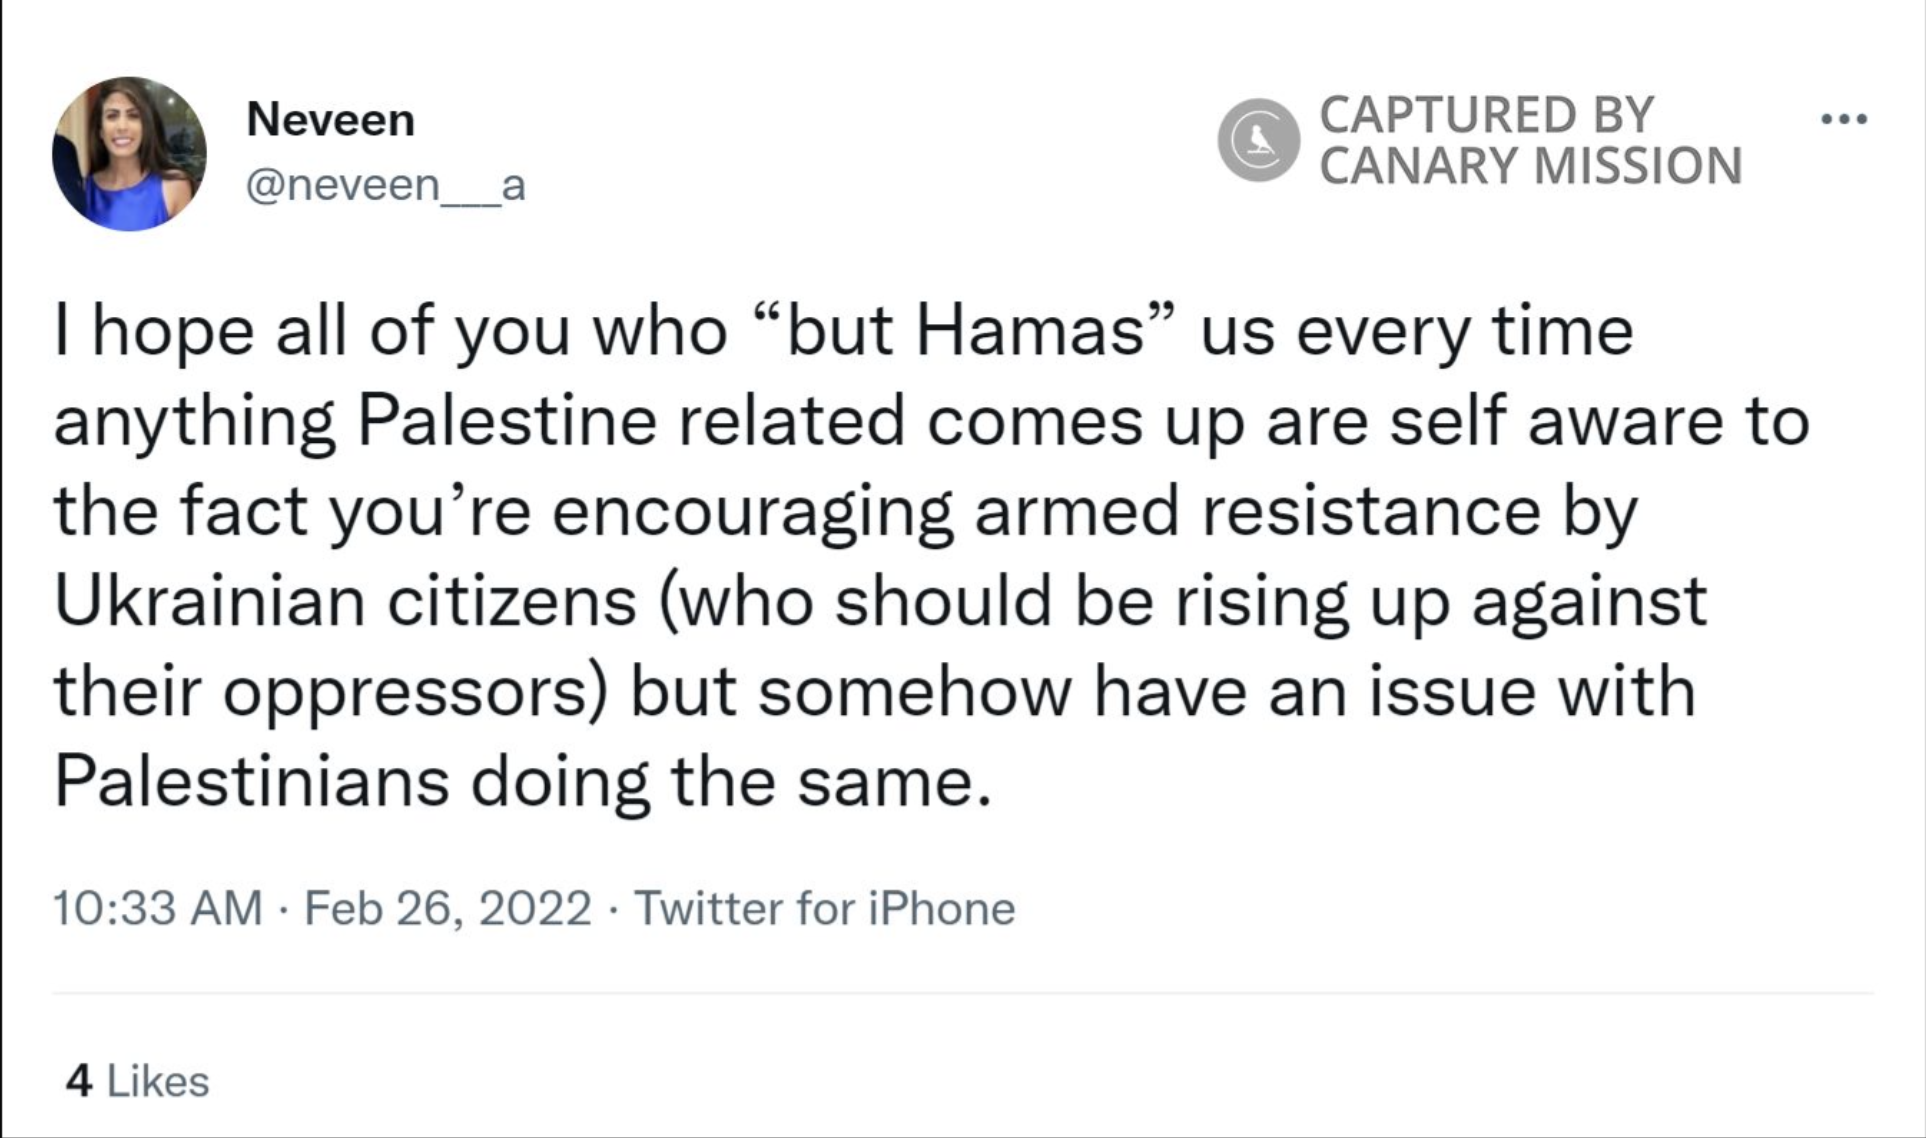Click the CAPTURED BY watermark text
Viewport: 1926px width, 1138px height.
click(1487, 115)
